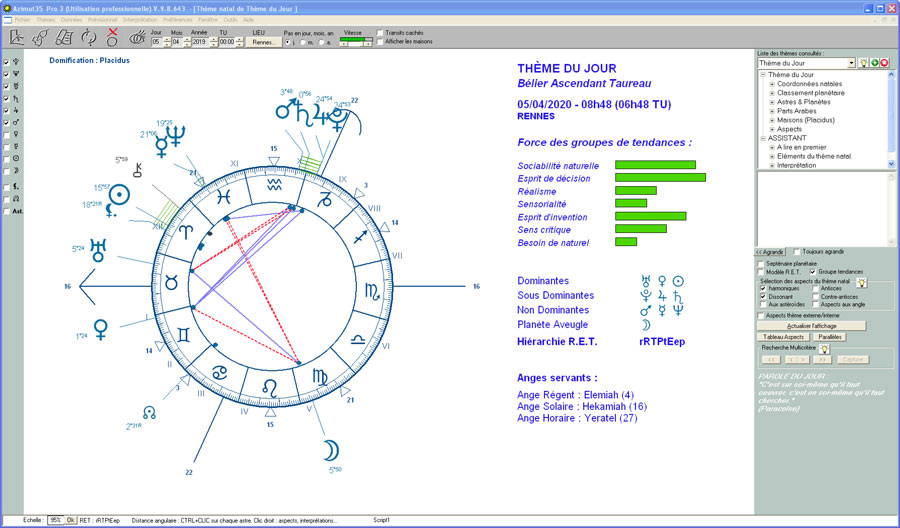Click the red X circle toolbar icon
The image size is (900, 528).
pyautogui.click(x=113, y=38)
